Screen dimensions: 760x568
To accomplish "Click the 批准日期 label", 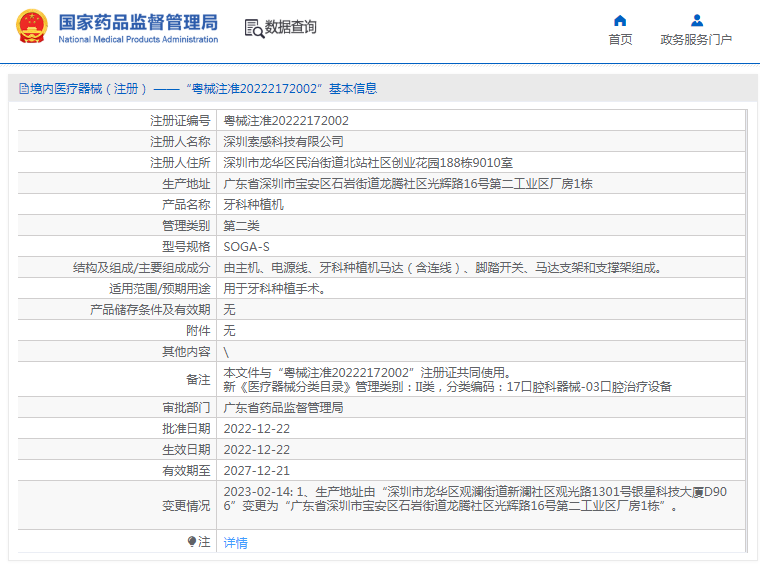I will [x=186, y=429].
